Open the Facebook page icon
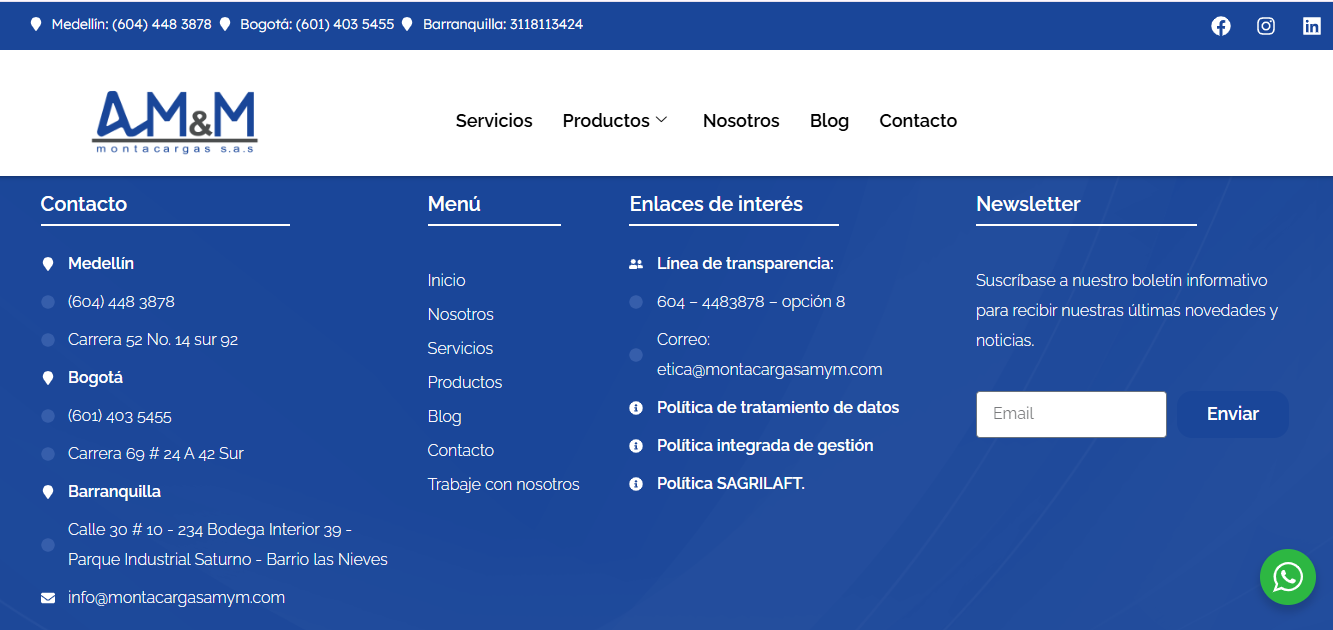This screenshot has height=630, width=1333. pyautogui.click(x=1221, y=26)
